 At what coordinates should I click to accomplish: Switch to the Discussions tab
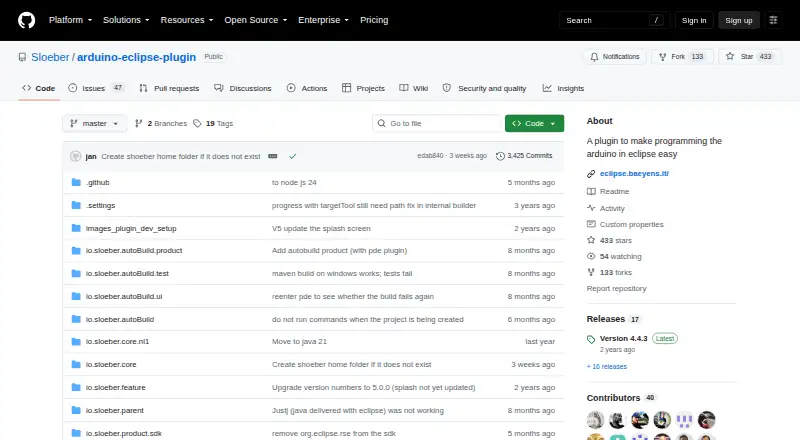(x=243, y=88)
